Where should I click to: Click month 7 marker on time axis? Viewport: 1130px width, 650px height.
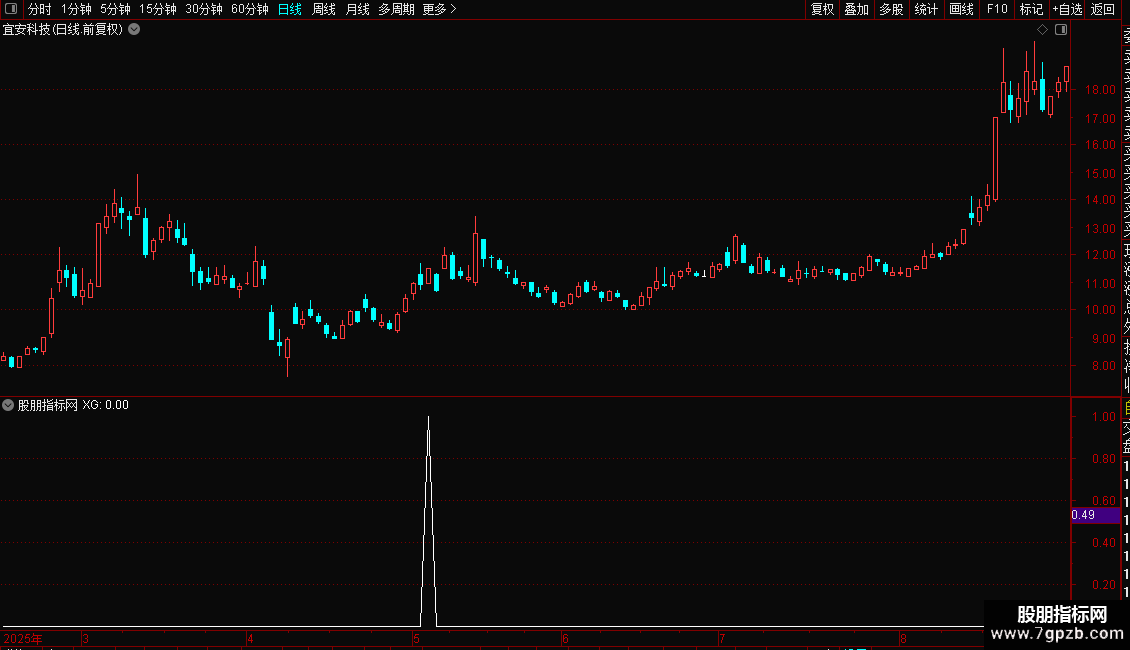[x=721, y=638]
